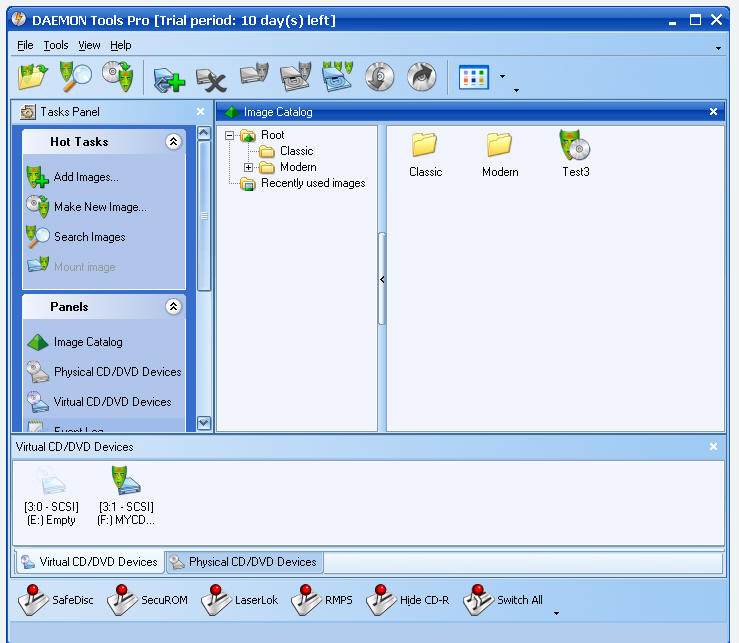
Task: Open the File menu
Action: (x=25, y=45)
